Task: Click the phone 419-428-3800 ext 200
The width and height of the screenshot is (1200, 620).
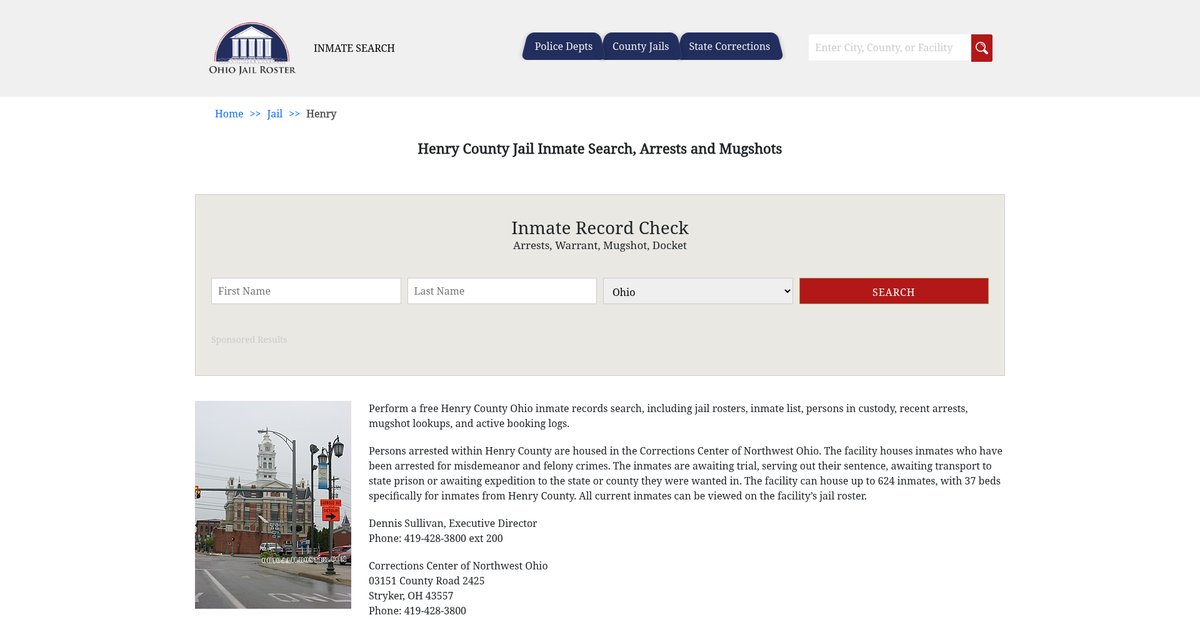Action: pyautogui.click(x=436, y=539)
